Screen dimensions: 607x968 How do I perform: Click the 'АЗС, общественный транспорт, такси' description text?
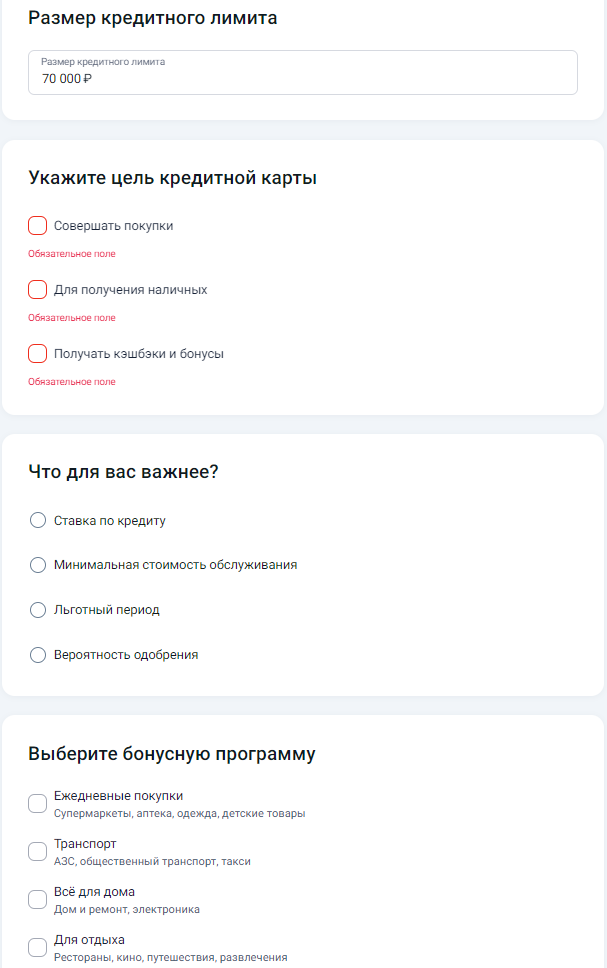tap(152, 861)
